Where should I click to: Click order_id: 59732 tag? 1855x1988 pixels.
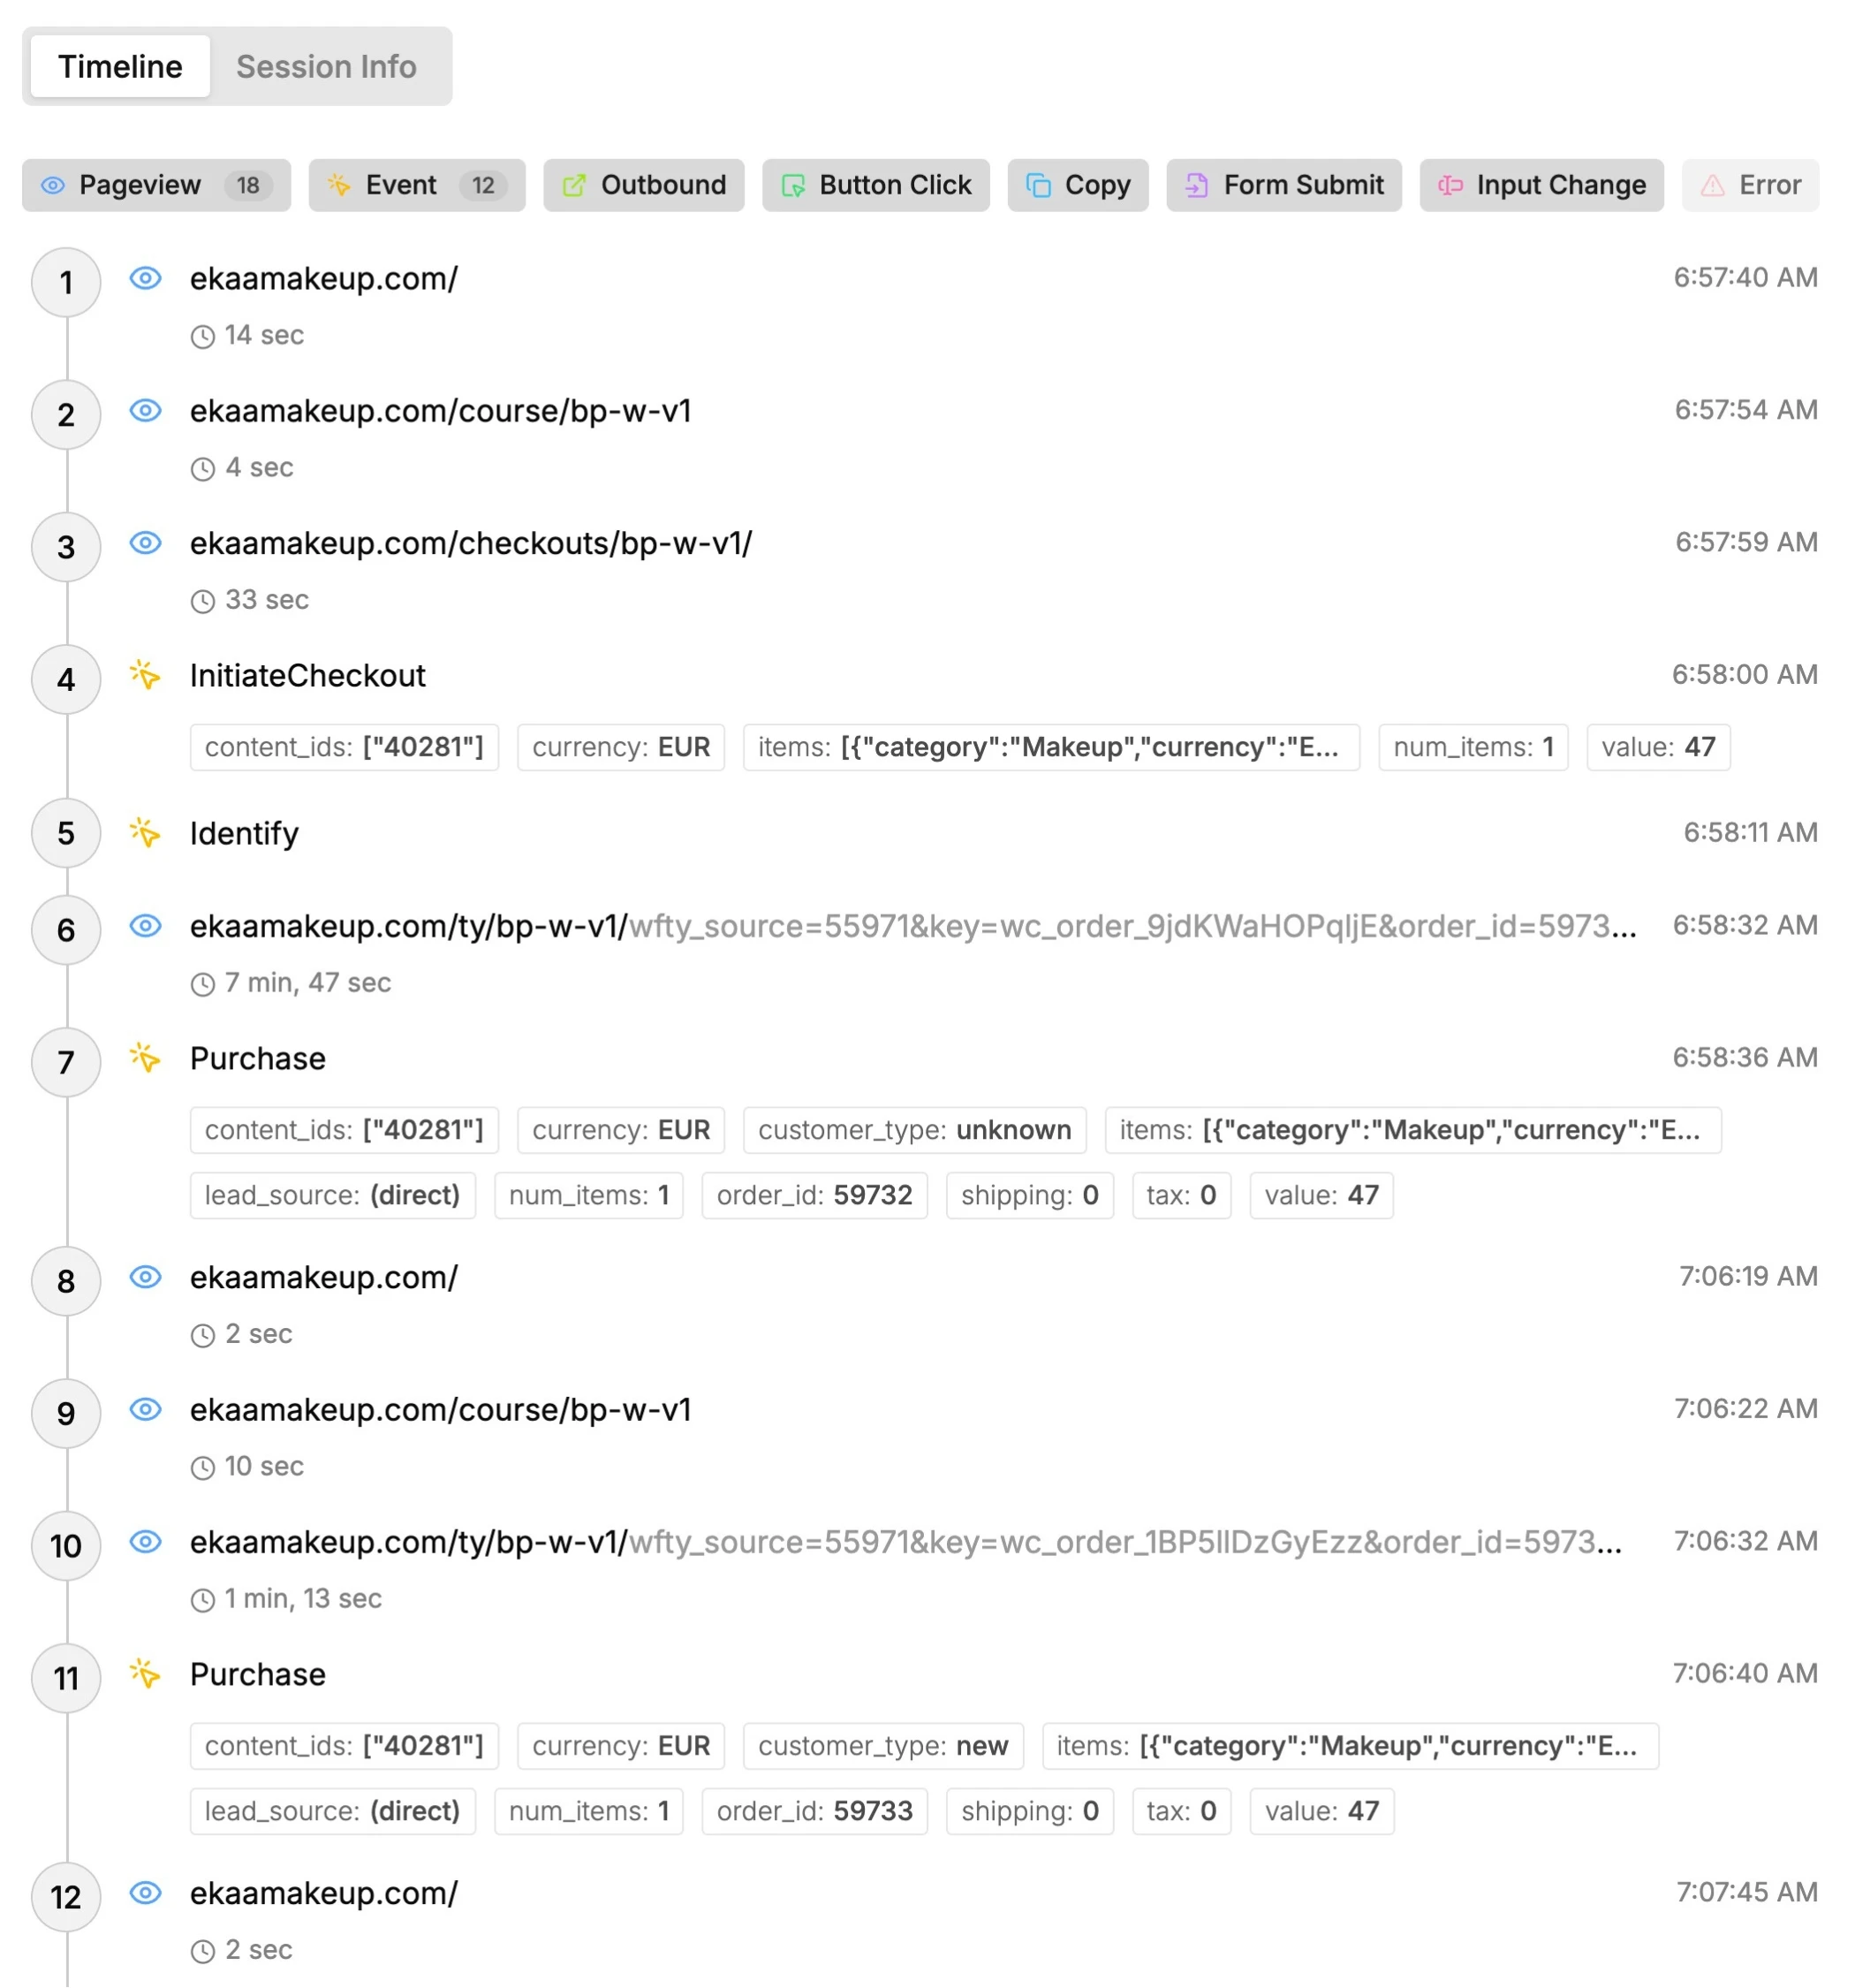point(814,1195)
